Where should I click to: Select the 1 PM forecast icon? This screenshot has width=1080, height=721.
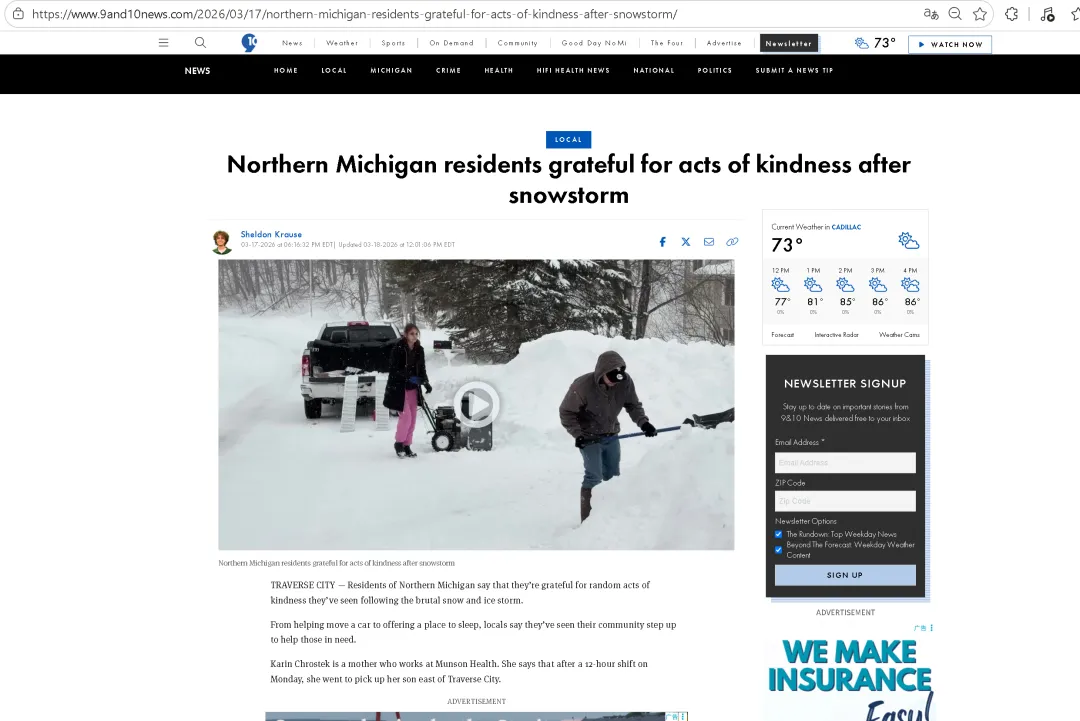click(x=813, y=284)
